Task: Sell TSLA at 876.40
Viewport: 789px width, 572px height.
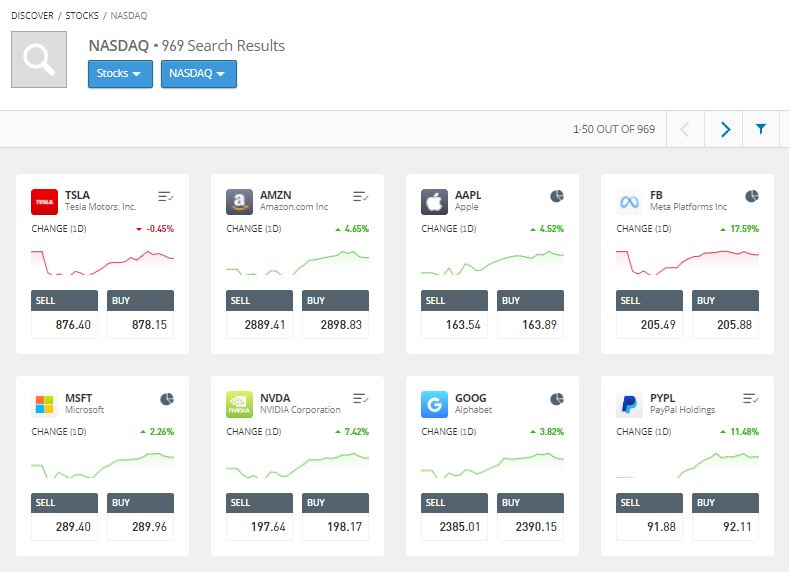Action: click(64, 314)
